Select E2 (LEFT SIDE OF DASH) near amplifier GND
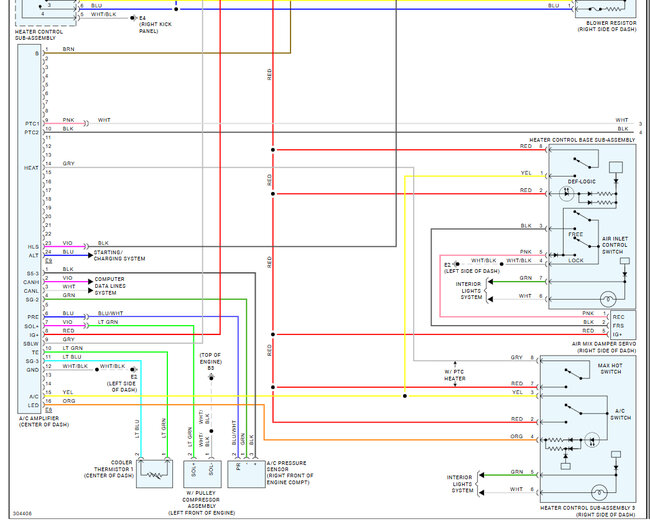 [x=124, y=383]
